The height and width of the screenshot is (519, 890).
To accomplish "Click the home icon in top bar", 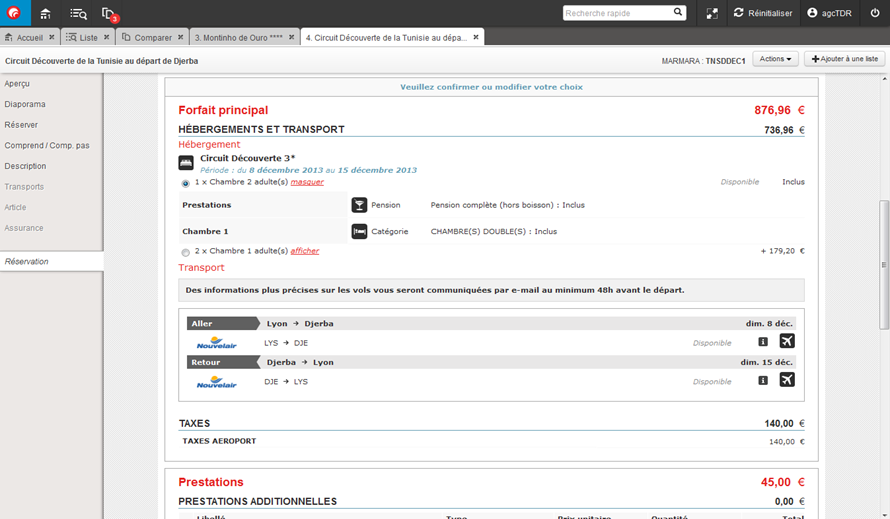I will pyautogui.click(x=46, y=13).
